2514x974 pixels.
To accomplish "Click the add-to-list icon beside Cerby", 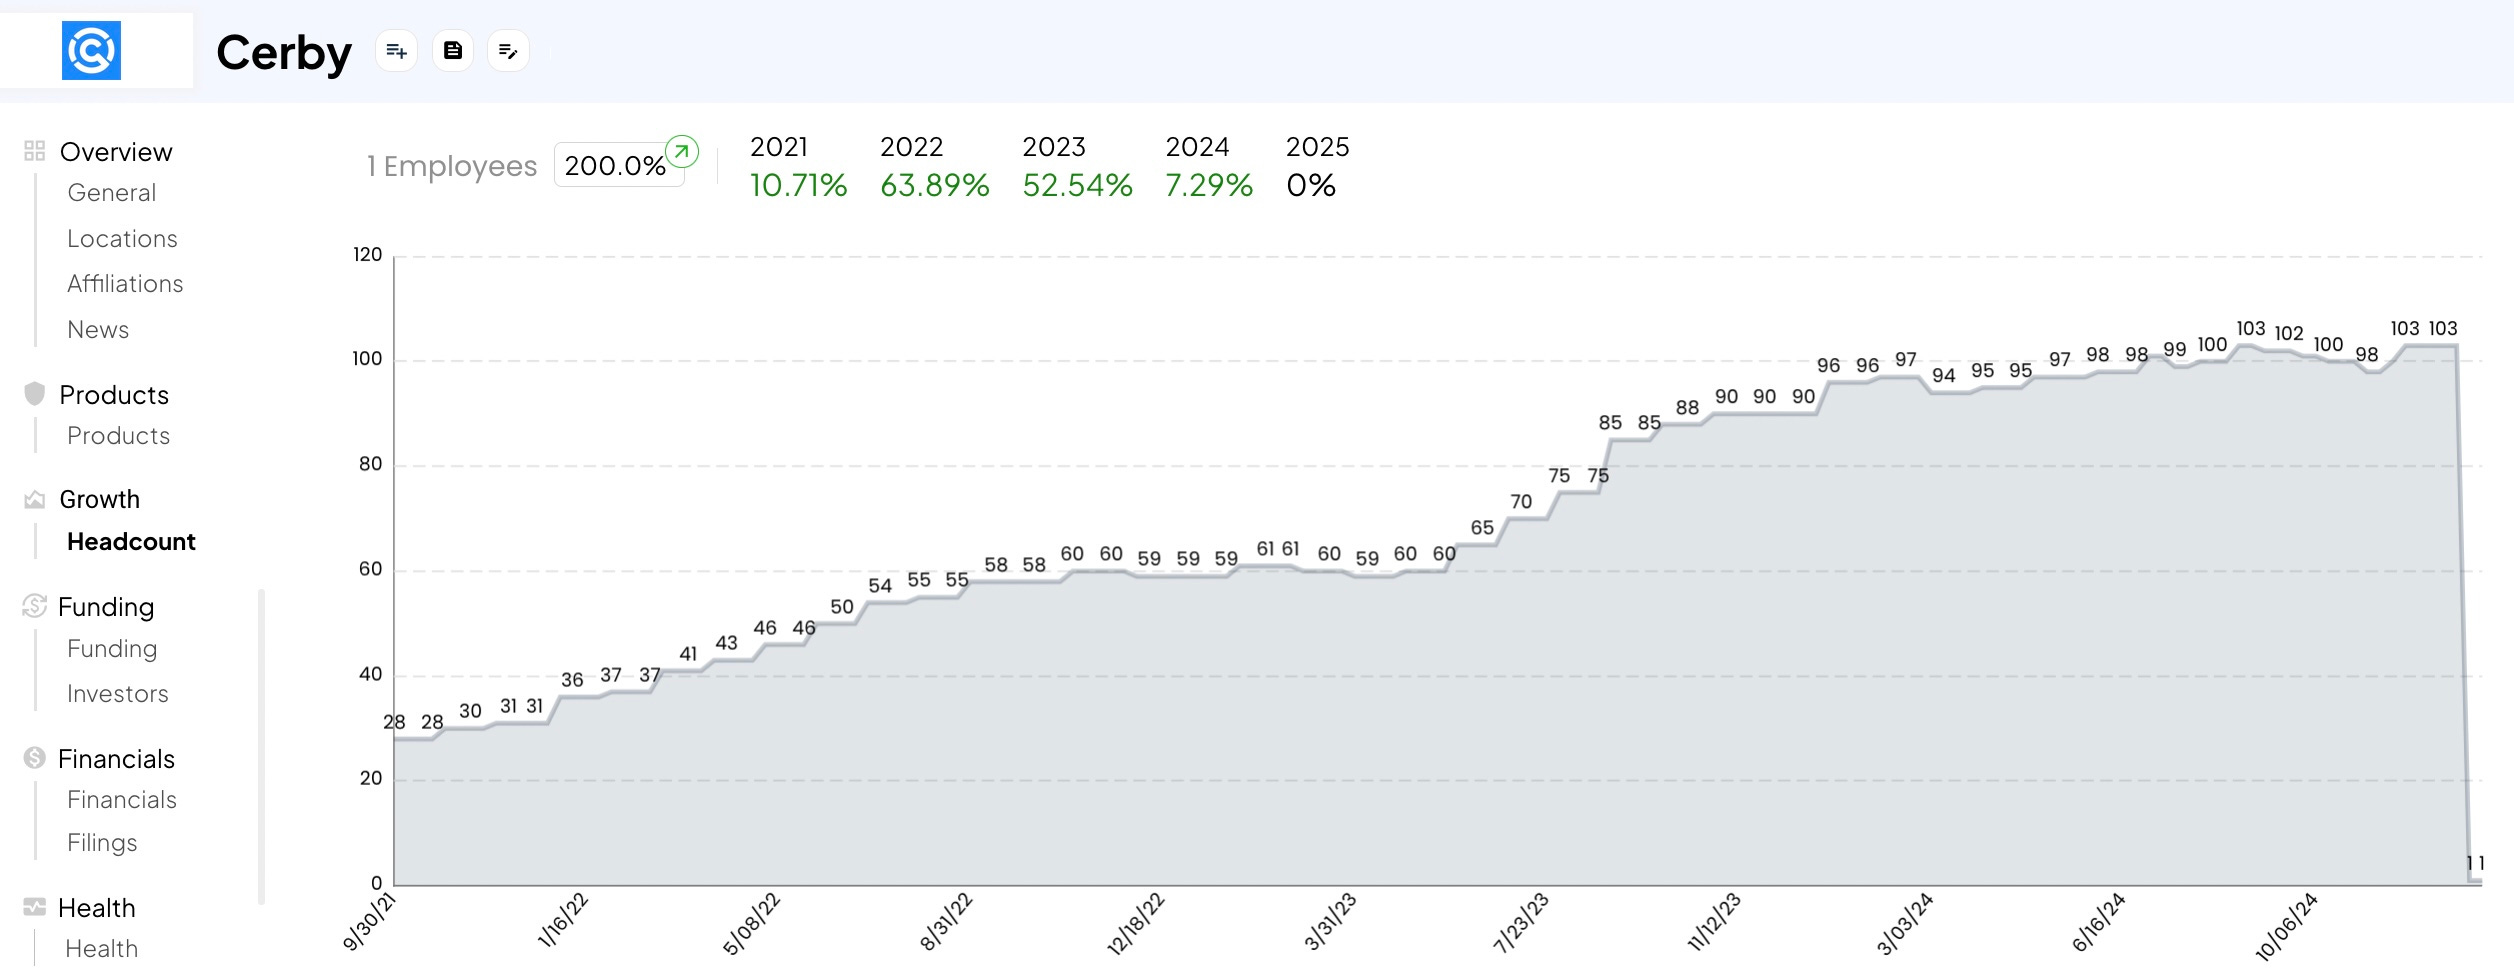I will pos(397,51).
